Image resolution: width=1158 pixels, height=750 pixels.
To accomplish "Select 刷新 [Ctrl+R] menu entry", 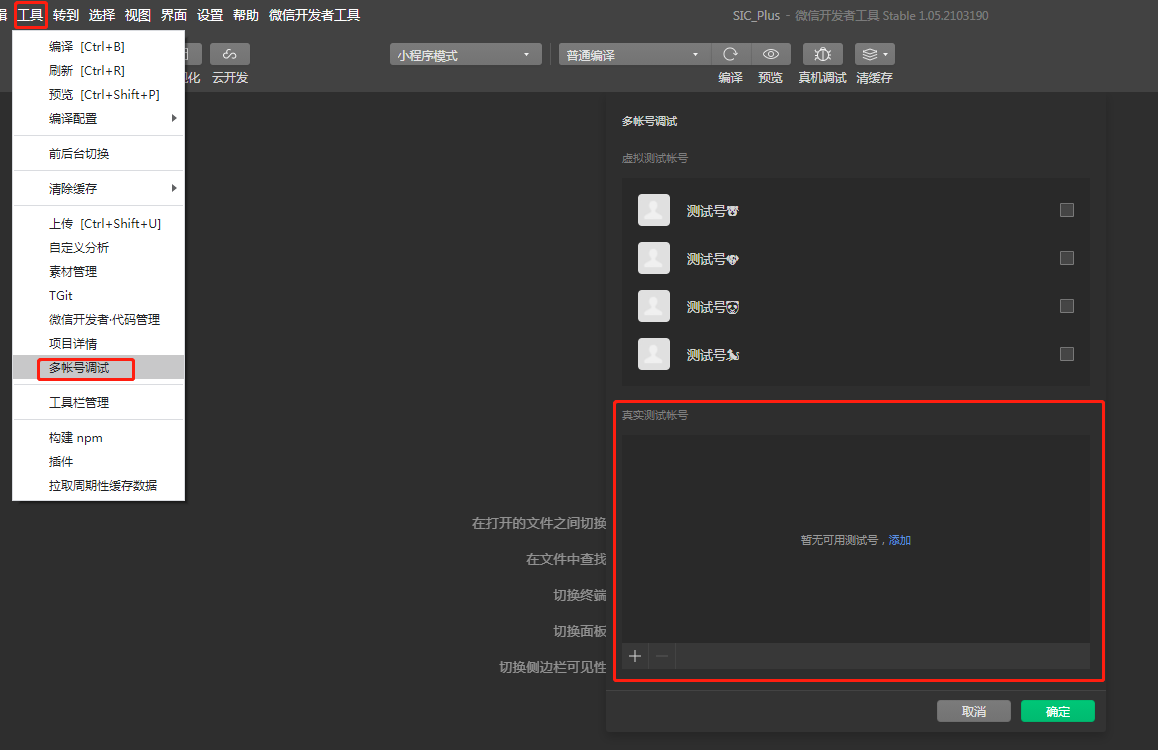I will 99,70.
